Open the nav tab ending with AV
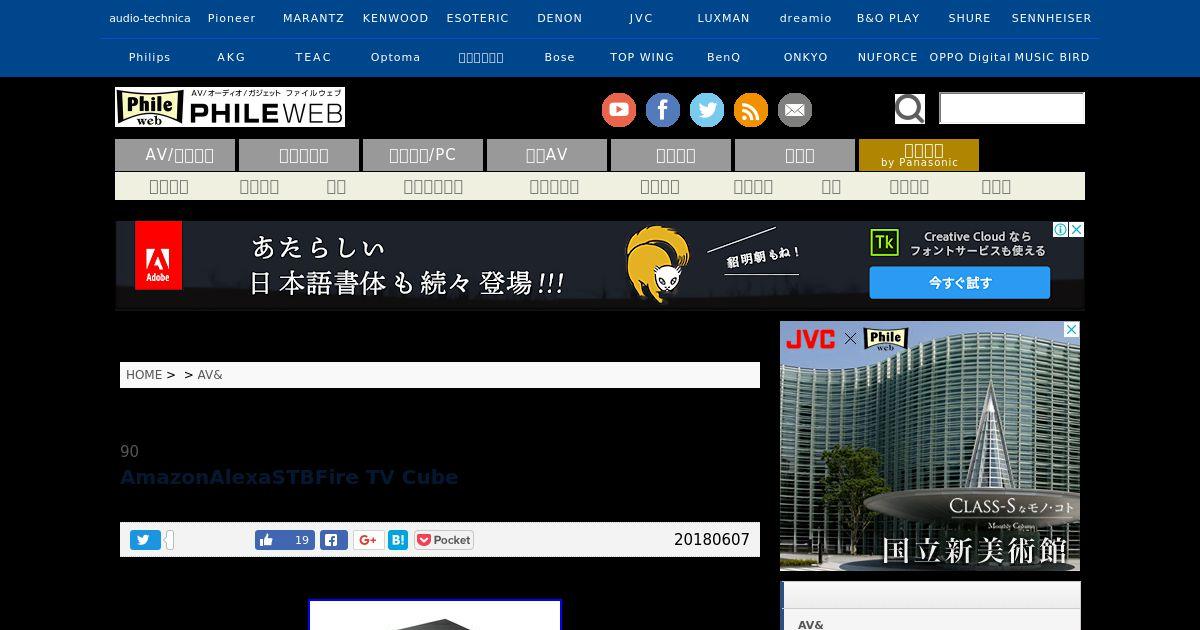The width and height of the screenshot is (1200, 630). [x=547, y=155]
